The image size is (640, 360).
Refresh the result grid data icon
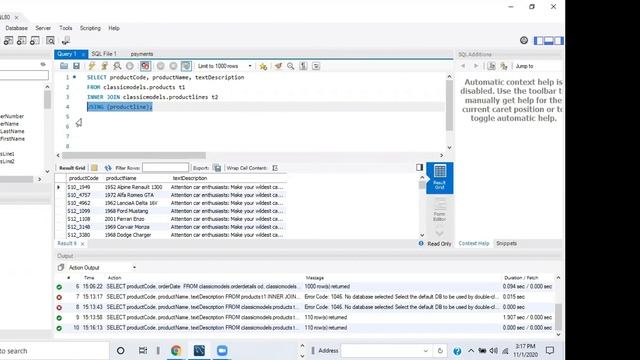coord(108,168)
